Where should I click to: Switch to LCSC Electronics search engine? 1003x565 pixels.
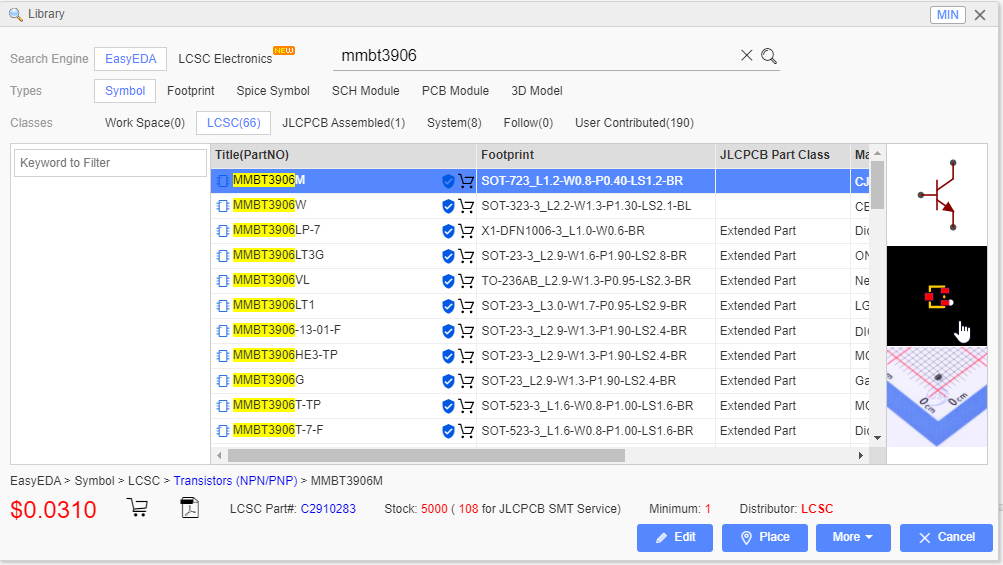(x=225, y=59)
